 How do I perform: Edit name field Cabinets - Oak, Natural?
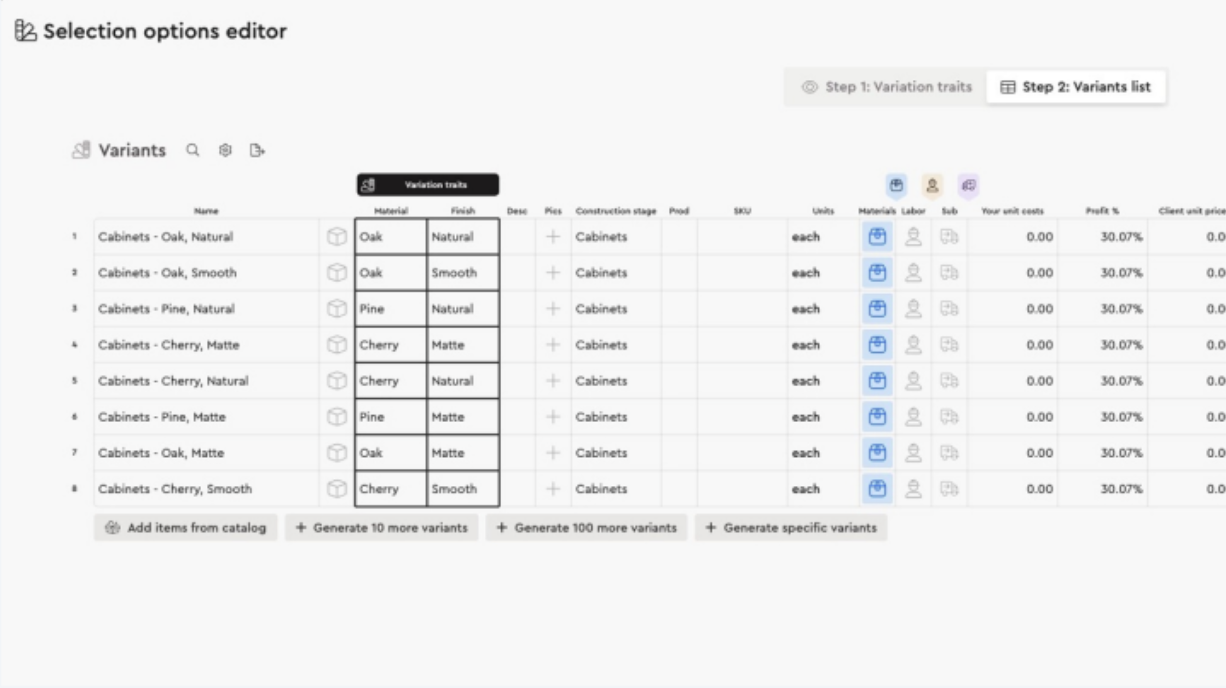207,237
